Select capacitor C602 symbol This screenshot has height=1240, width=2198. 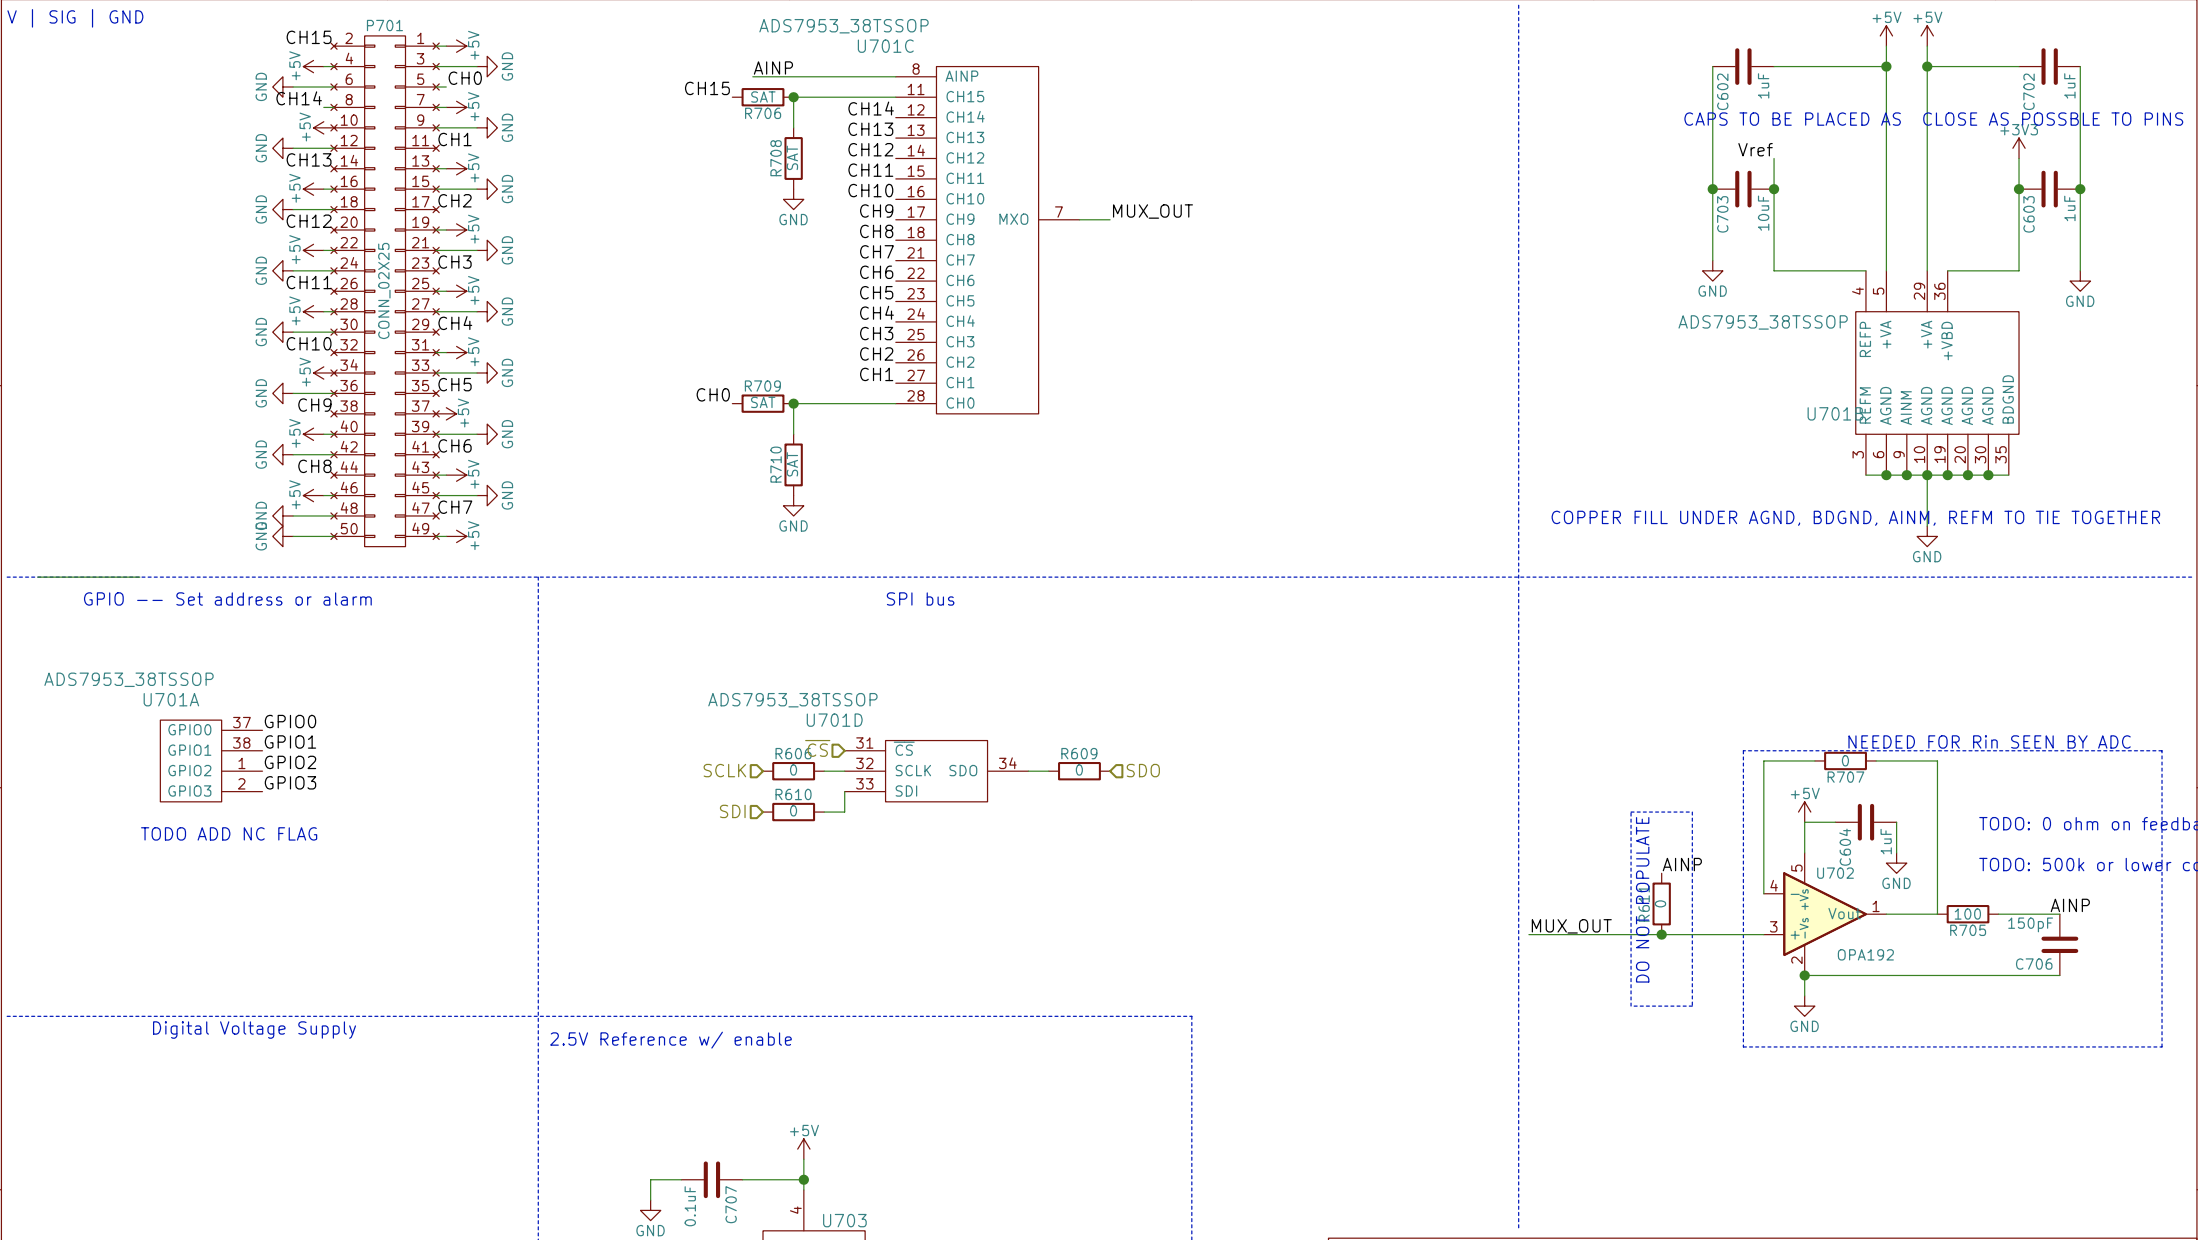click(x=1743, y=67)
